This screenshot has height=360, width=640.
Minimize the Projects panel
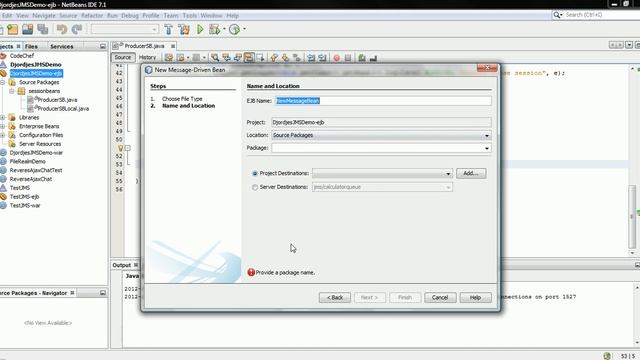103,47
